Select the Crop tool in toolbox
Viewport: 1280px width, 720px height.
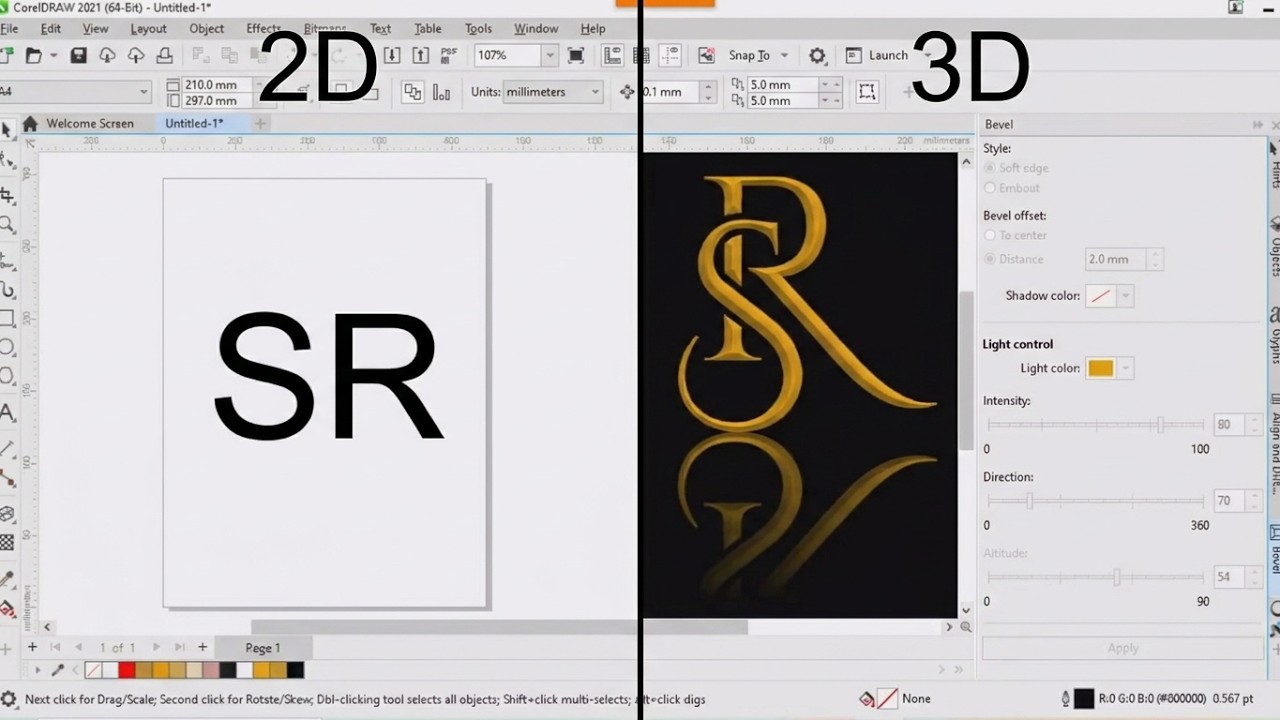coord(6,195)
